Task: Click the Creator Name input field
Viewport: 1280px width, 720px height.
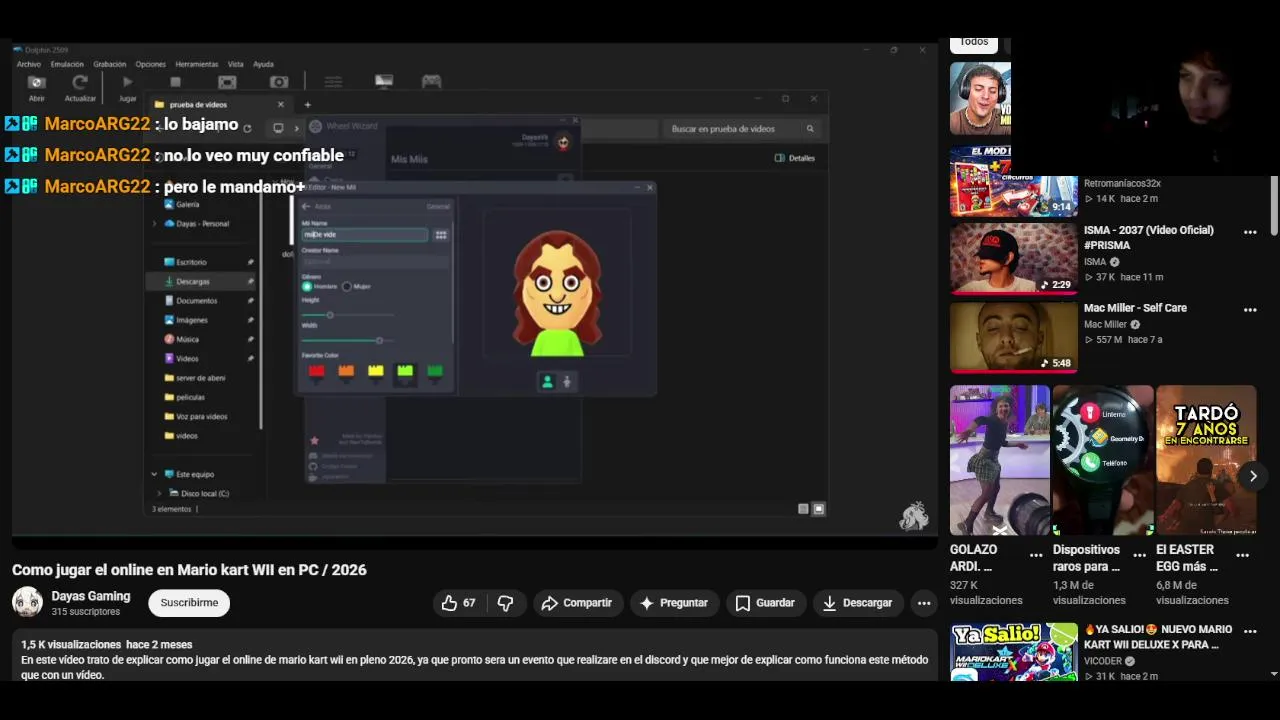Action: [375, 261]
